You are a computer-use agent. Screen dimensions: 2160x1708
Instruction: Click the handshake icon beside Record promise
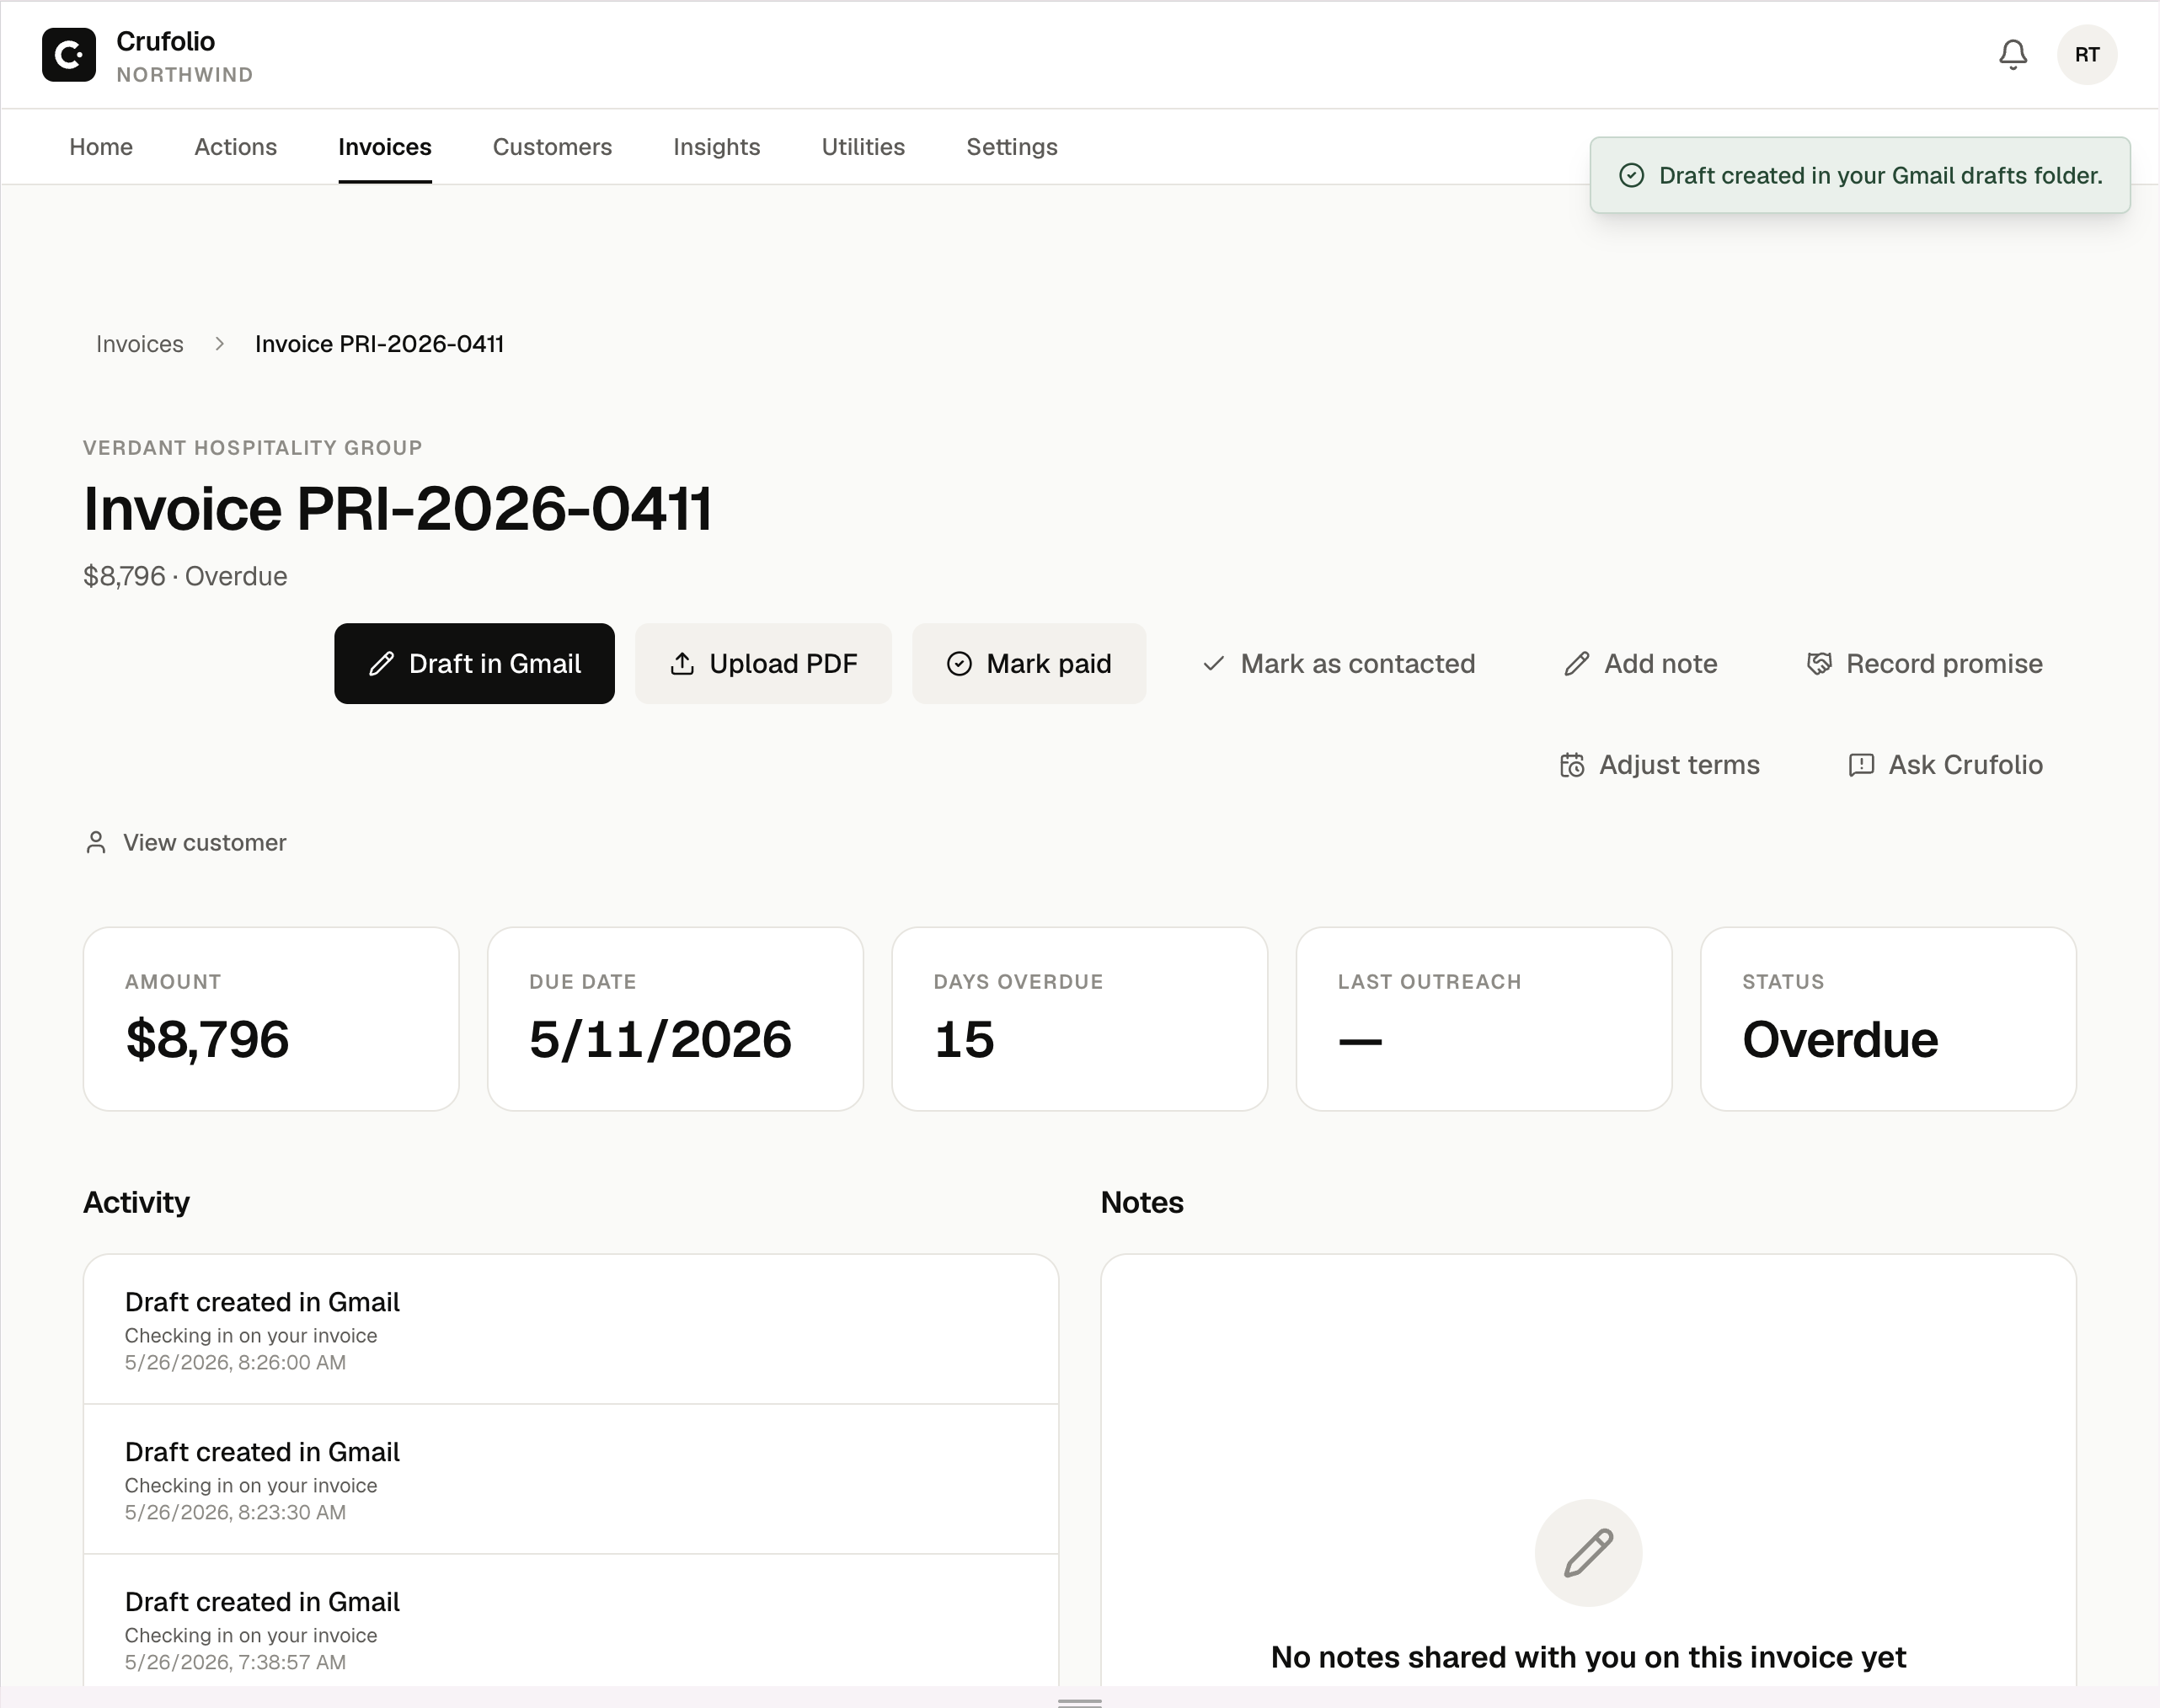pyautogui.click(x=1819, y=664)
